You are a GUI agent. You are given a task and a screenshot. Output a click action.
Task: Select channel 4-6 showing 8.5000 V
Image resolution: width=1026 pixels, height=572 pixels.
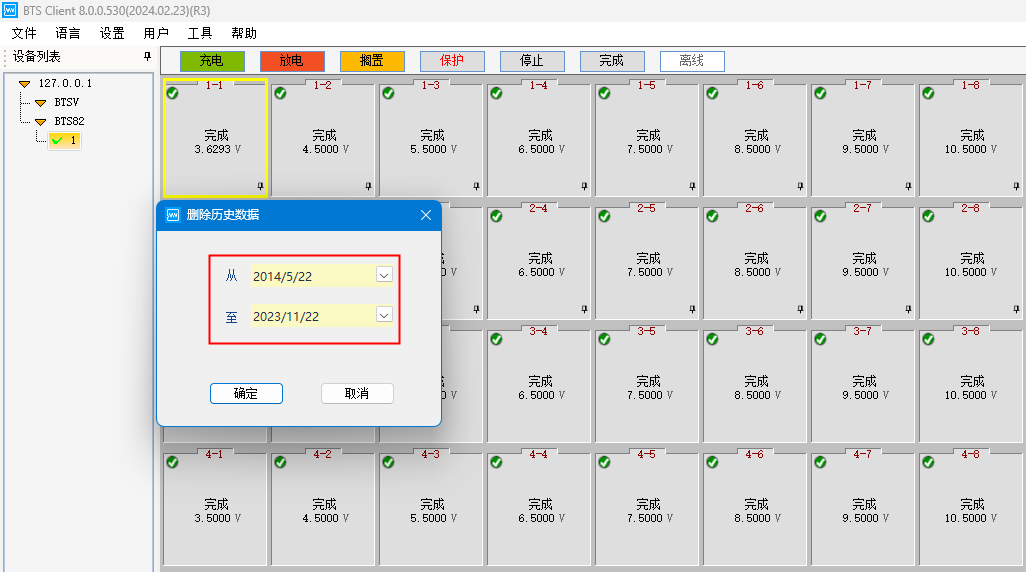point(754,509)
